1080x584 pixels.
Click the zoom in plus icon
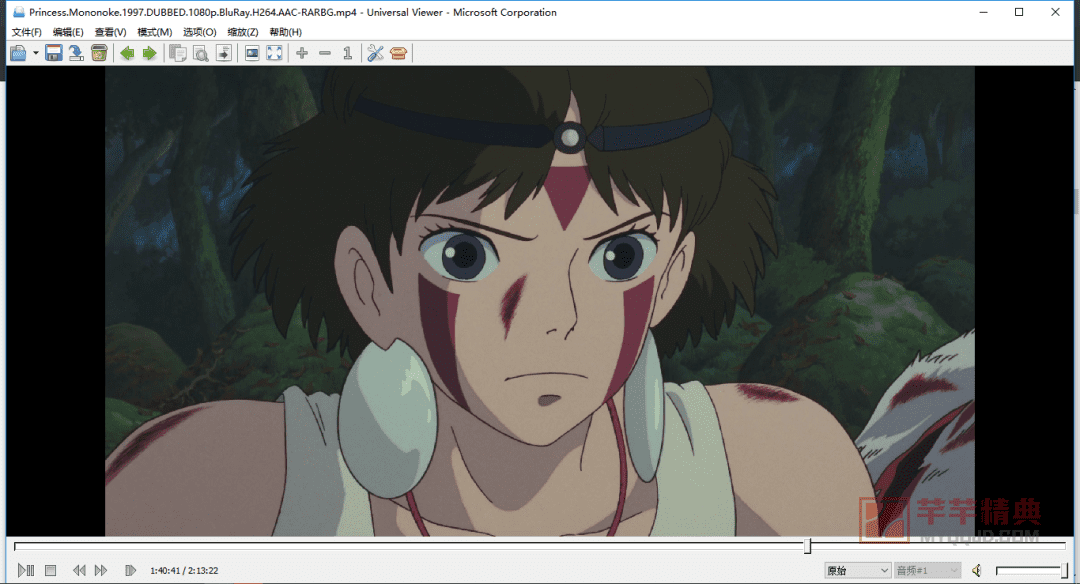point(302,53)
